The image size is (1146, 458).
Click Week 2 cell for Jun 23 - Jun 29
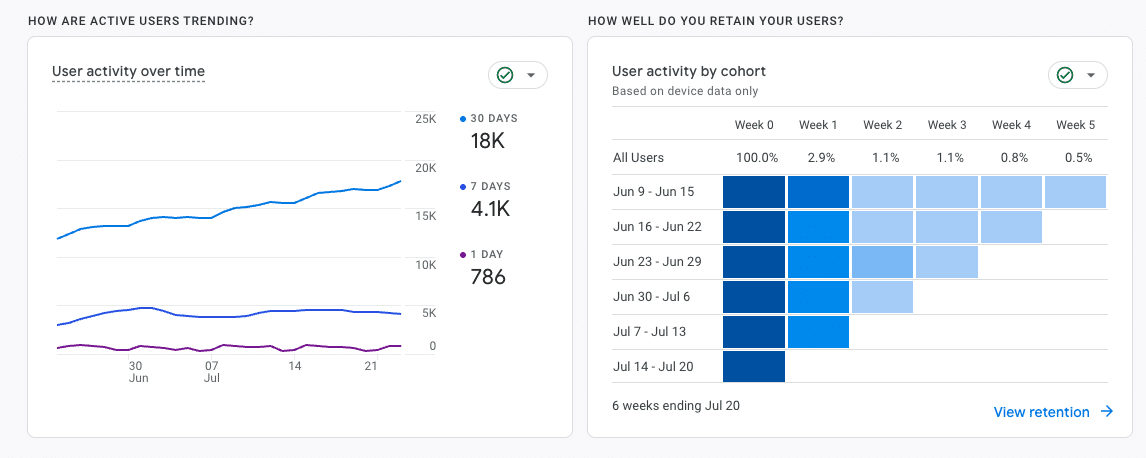coord(882,262)
